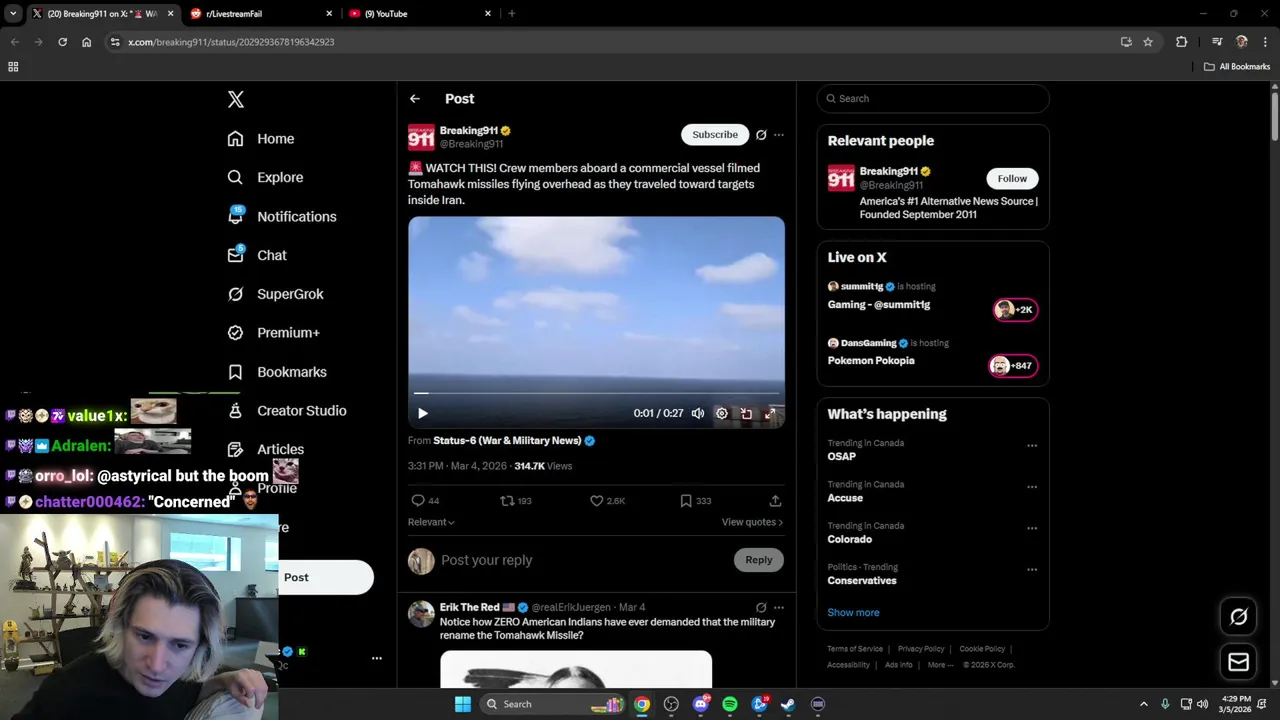Click Grok icon on Erik The Red reply
This screenshot has width=1280, height=720.
tap(761, 607)
